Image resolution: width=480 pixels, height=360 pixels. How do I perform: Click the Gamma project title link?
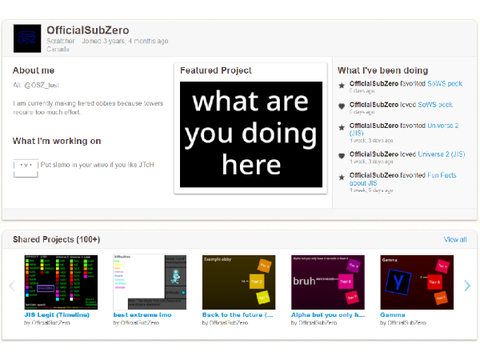(393, 315)
